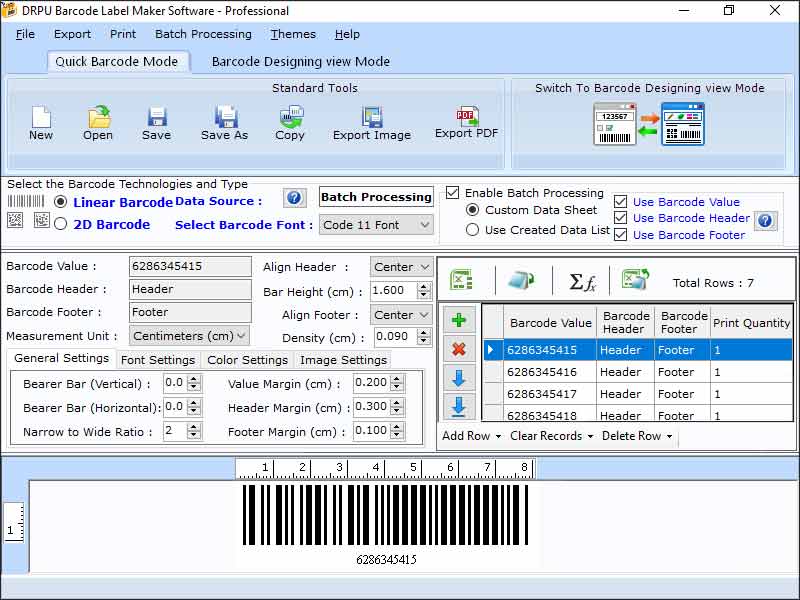Copy the barcode using the Copy tool
The width and height of the screenshot is (800, 600).
(289, 118)
